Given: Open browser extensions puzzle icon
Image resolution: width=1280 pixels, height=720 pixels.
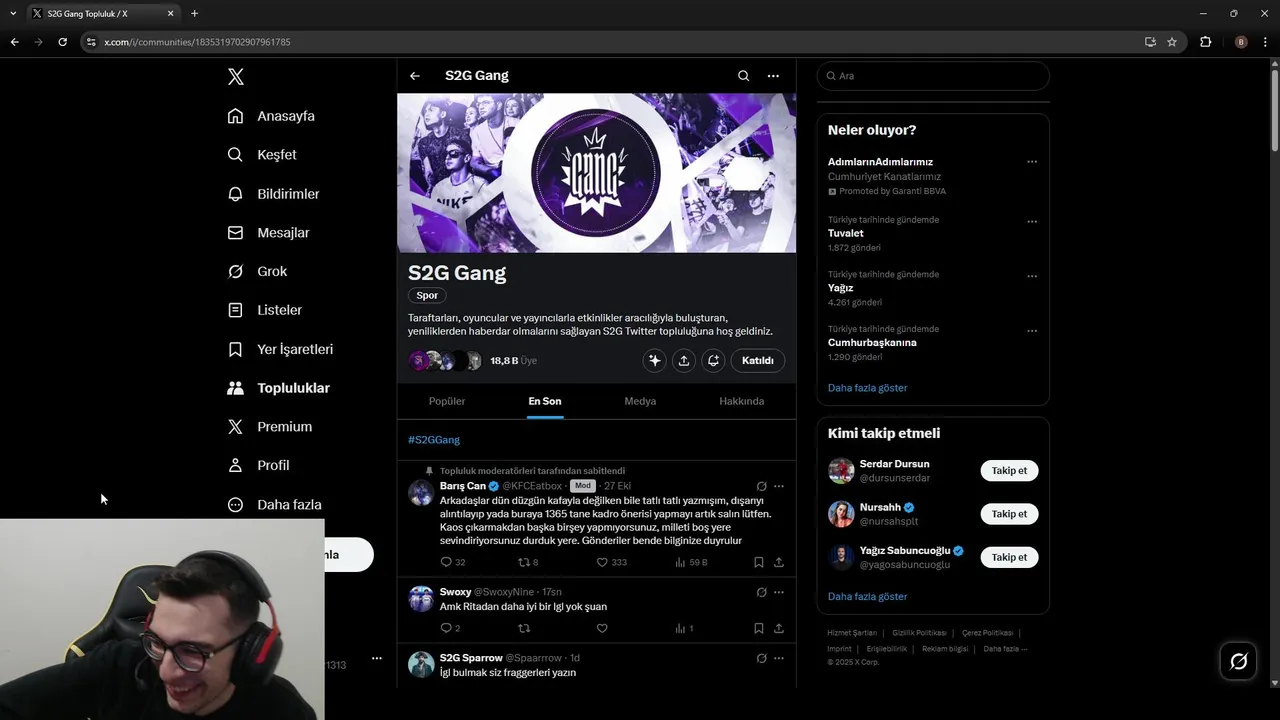Looking at the screenshot, I should coord(1205,42).
